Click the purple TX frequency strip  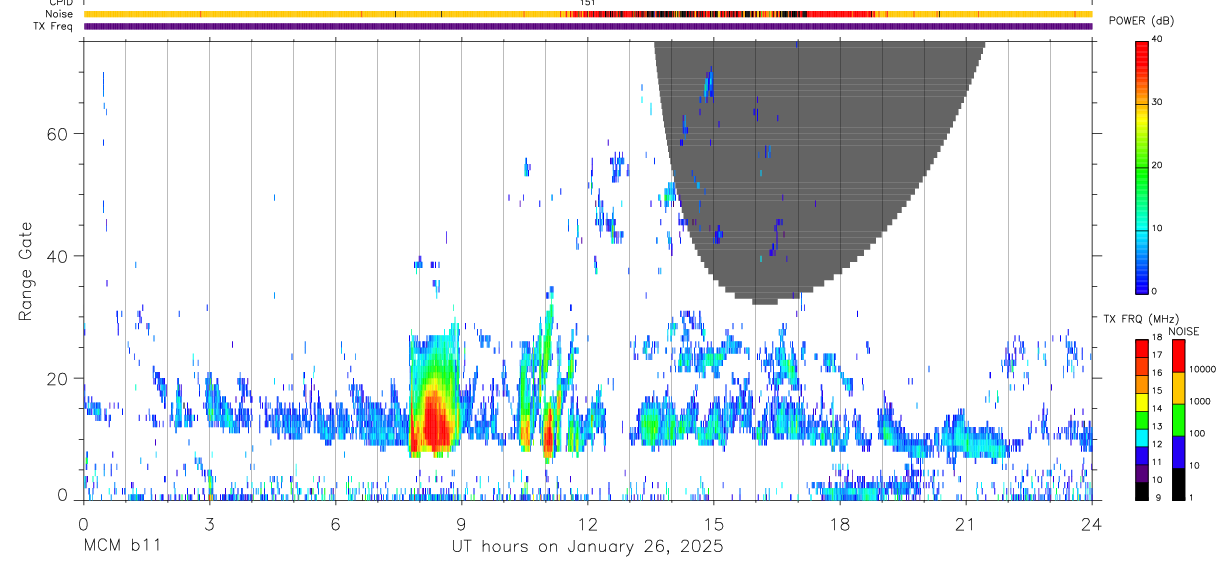(x=588, y=26)
